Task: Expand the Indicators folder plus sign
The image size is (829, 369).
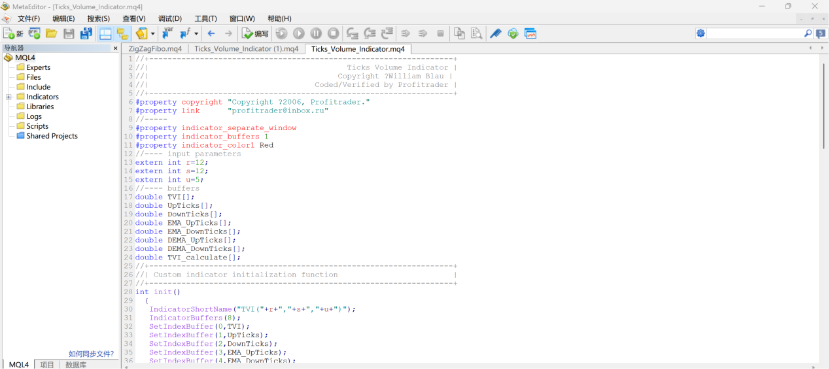Action: [x=8, y=97]
